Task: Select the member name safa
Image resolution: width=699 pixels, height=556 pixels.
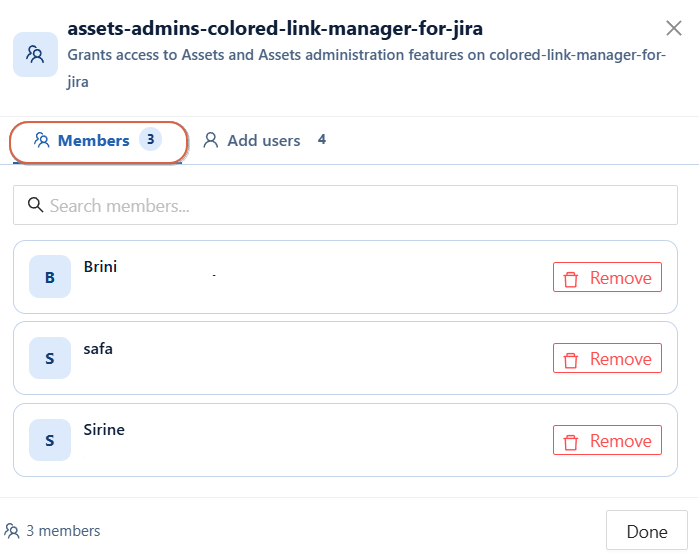Action: click(98, 349)
